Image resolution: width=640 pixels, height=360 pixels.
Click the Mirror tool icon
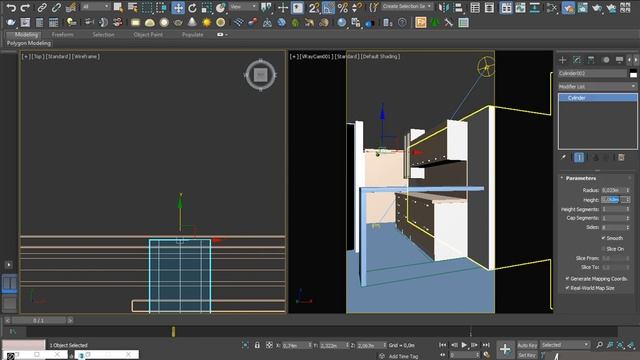pyautogui.click(x=443, y=7)
